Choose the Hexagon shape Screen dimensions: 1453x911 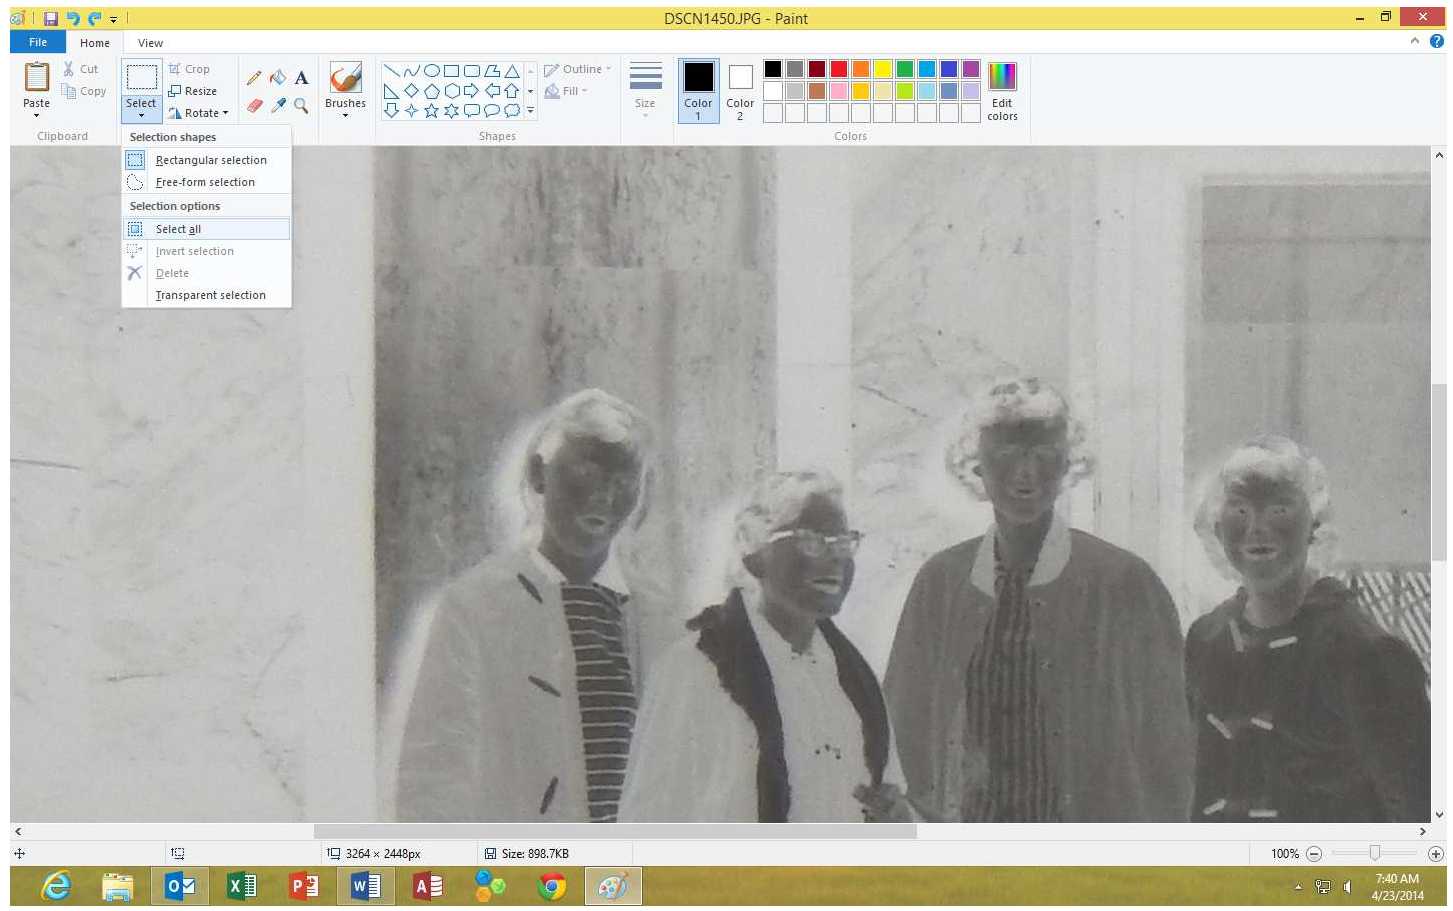pos(451,91)
